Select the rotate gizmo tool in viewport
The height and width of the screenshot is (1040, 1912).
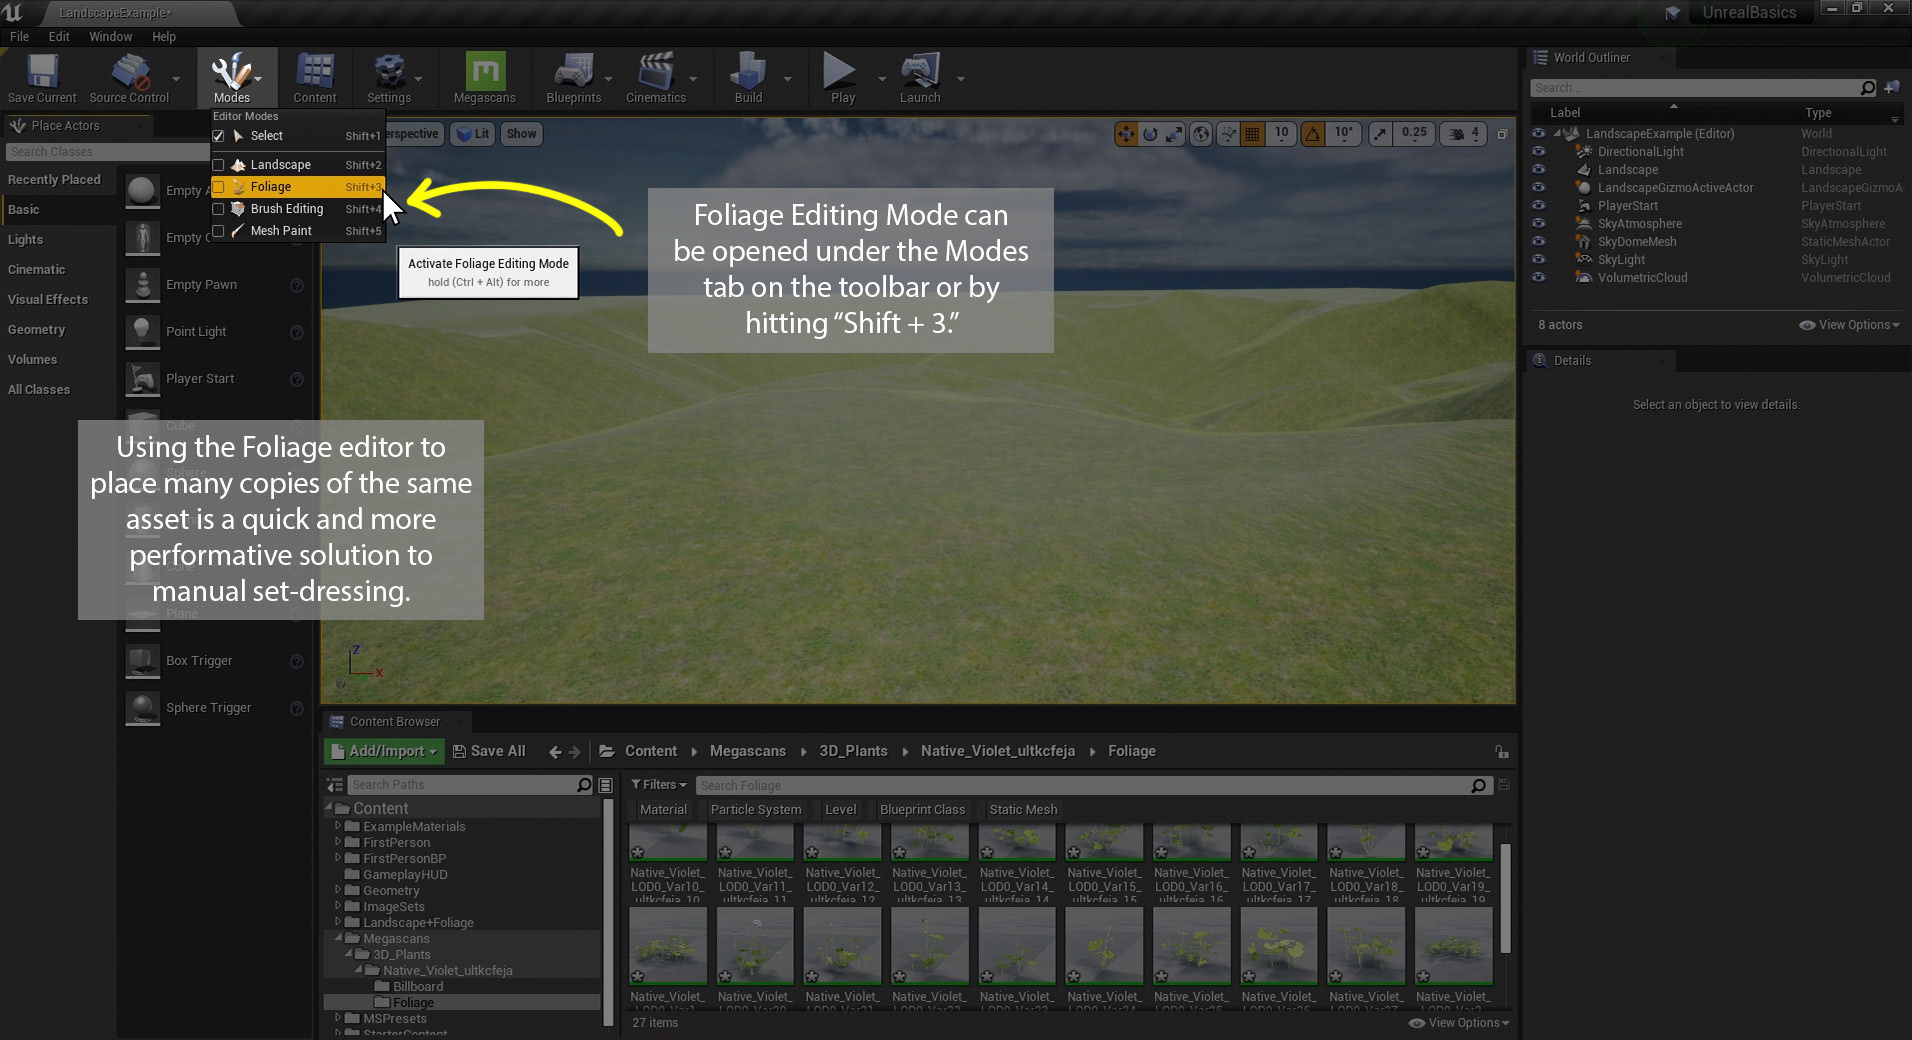point(1150,134)
